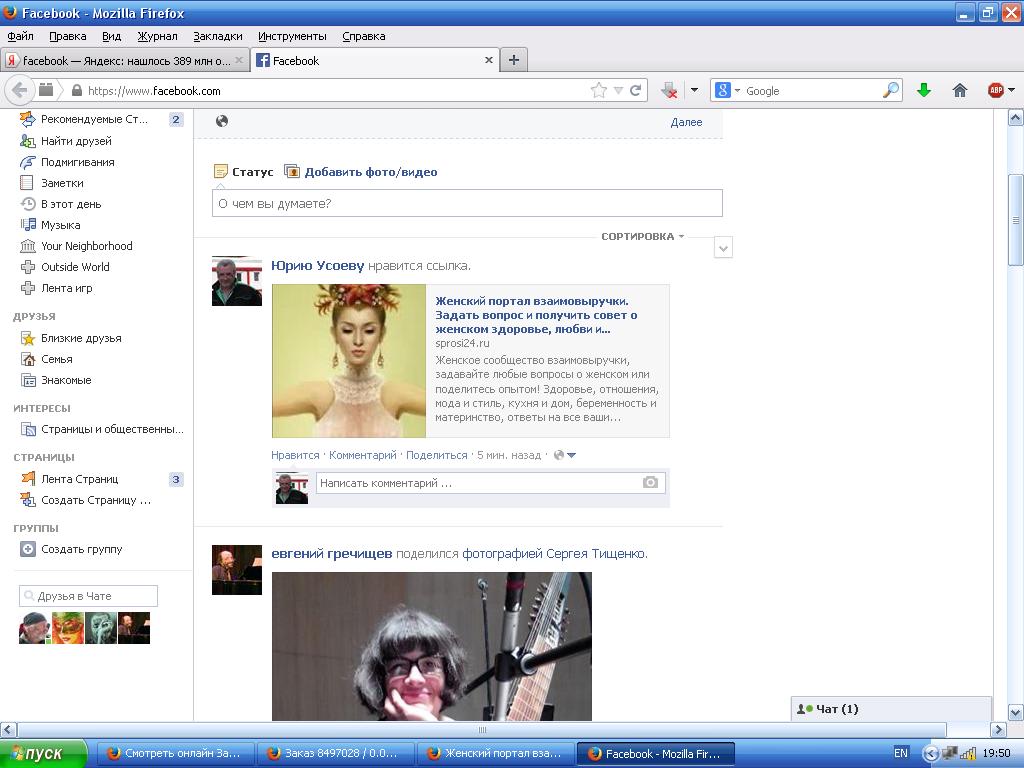Click the camera icon in comment box
This screenshot has width=1024, height=768.
pyautogui.click(x=650, y=482)
